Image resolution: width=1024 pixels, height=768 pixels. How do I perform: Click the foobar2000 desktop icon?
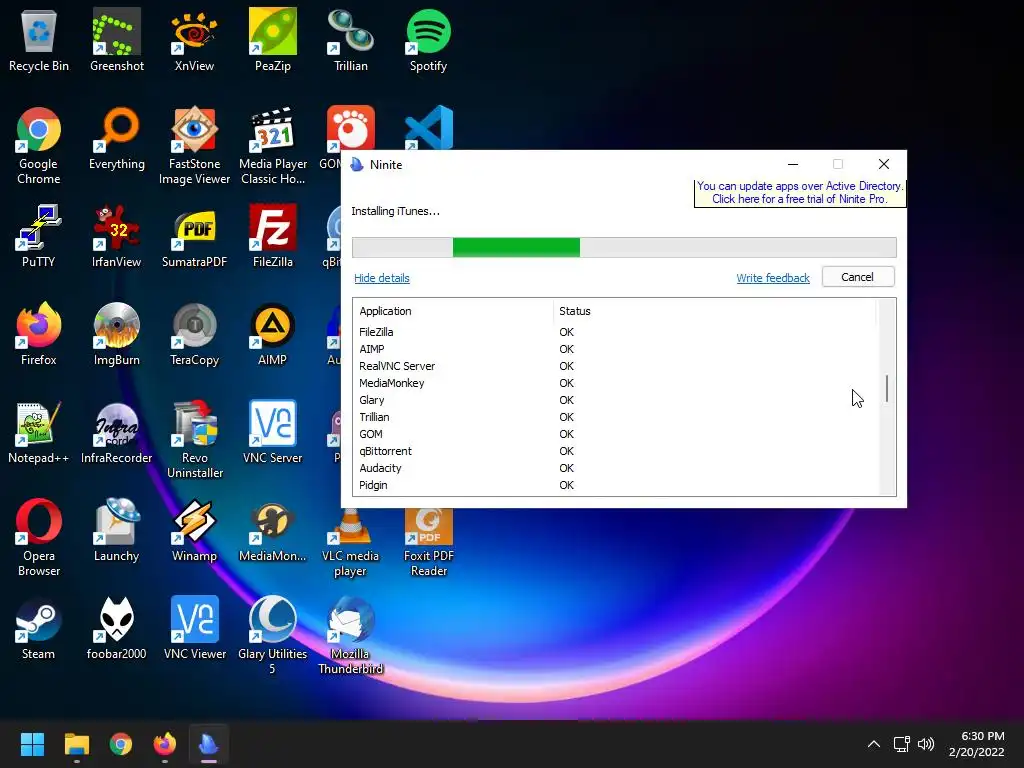click(x=117, y=629)
